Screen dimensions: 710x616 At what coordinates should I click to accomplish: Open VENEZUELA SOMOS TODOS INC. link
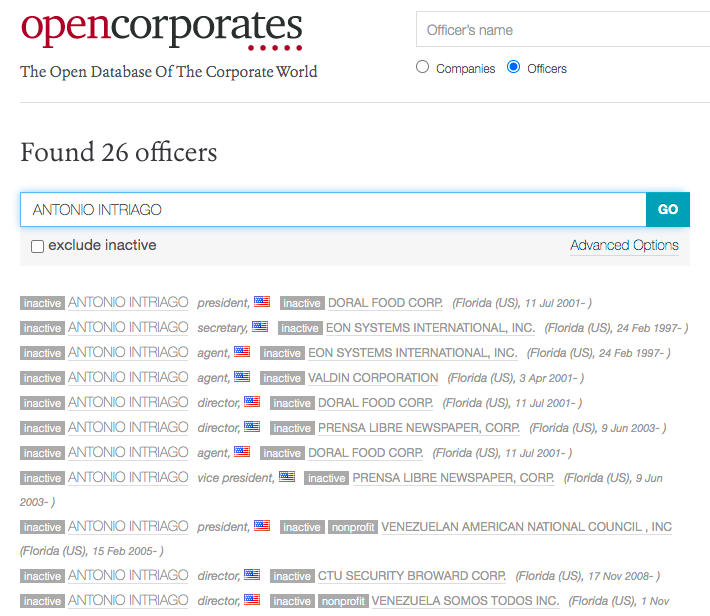[x=465, y=601]
